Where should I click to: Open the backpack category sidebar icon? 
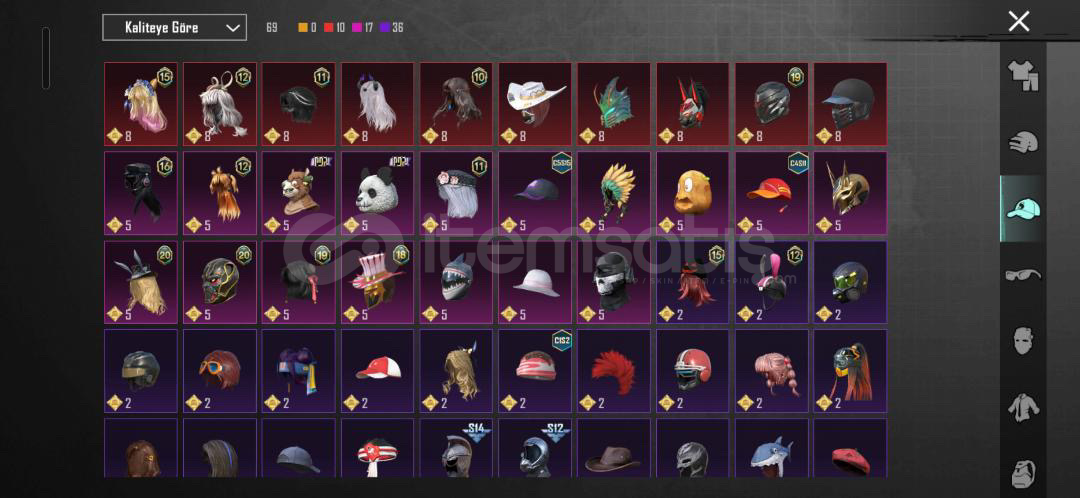coord(1022,473)
